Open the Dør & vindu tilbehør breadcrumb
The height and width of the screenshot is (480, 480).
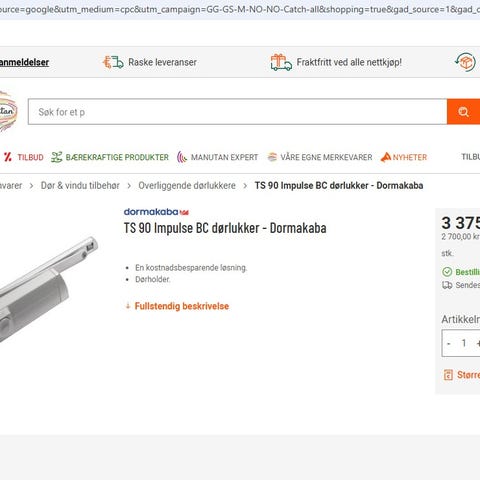coord(80,185)
